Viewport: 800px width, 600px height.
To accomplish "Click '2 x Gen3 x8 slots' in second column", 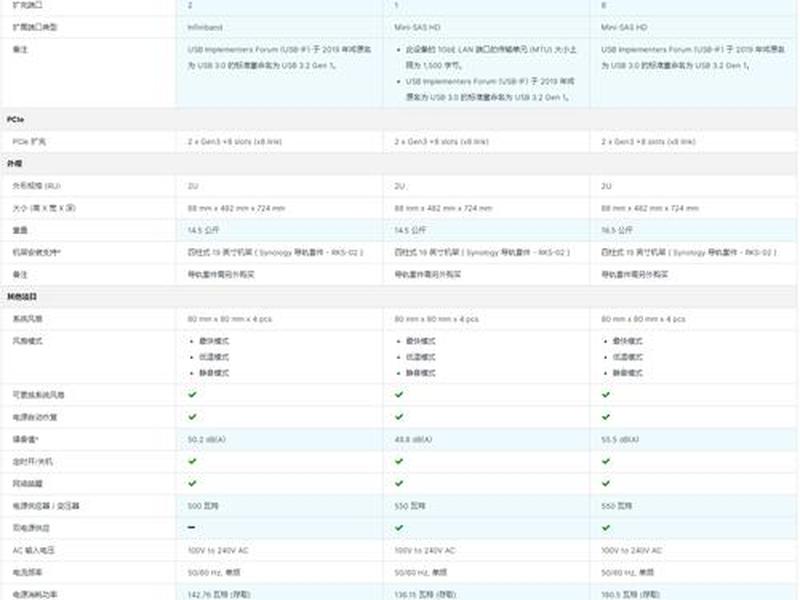I will click(441, 141).
